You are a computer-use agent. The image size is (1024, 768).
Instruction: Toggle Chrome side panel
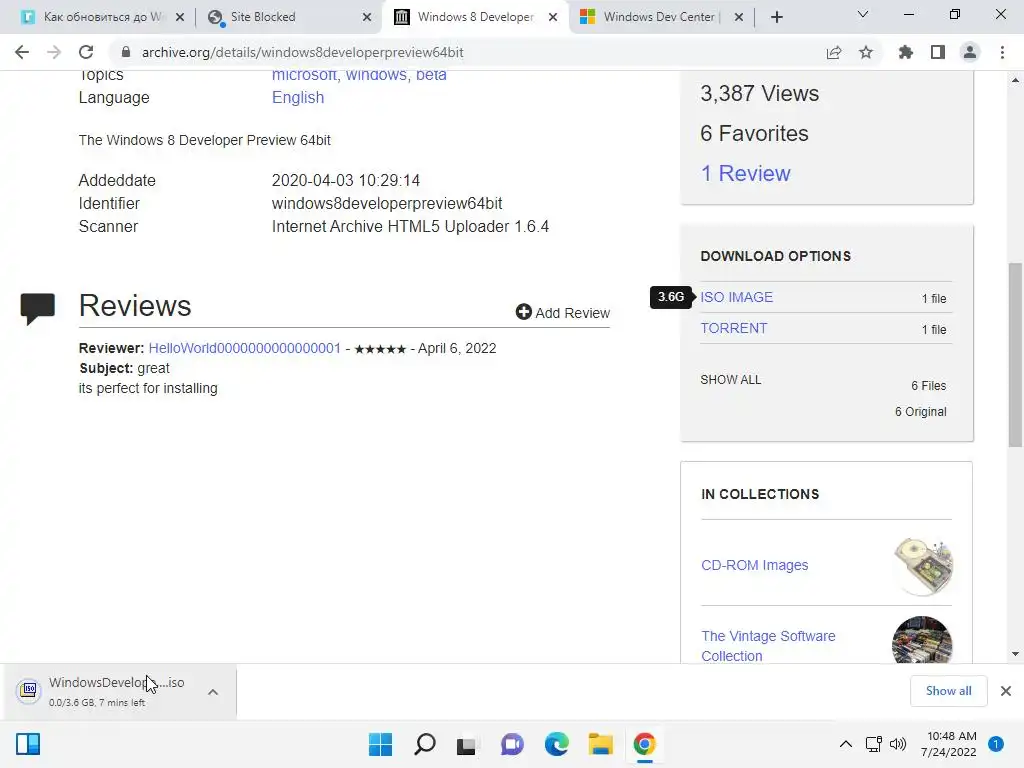pyautogui.click(x=938, y=52)
